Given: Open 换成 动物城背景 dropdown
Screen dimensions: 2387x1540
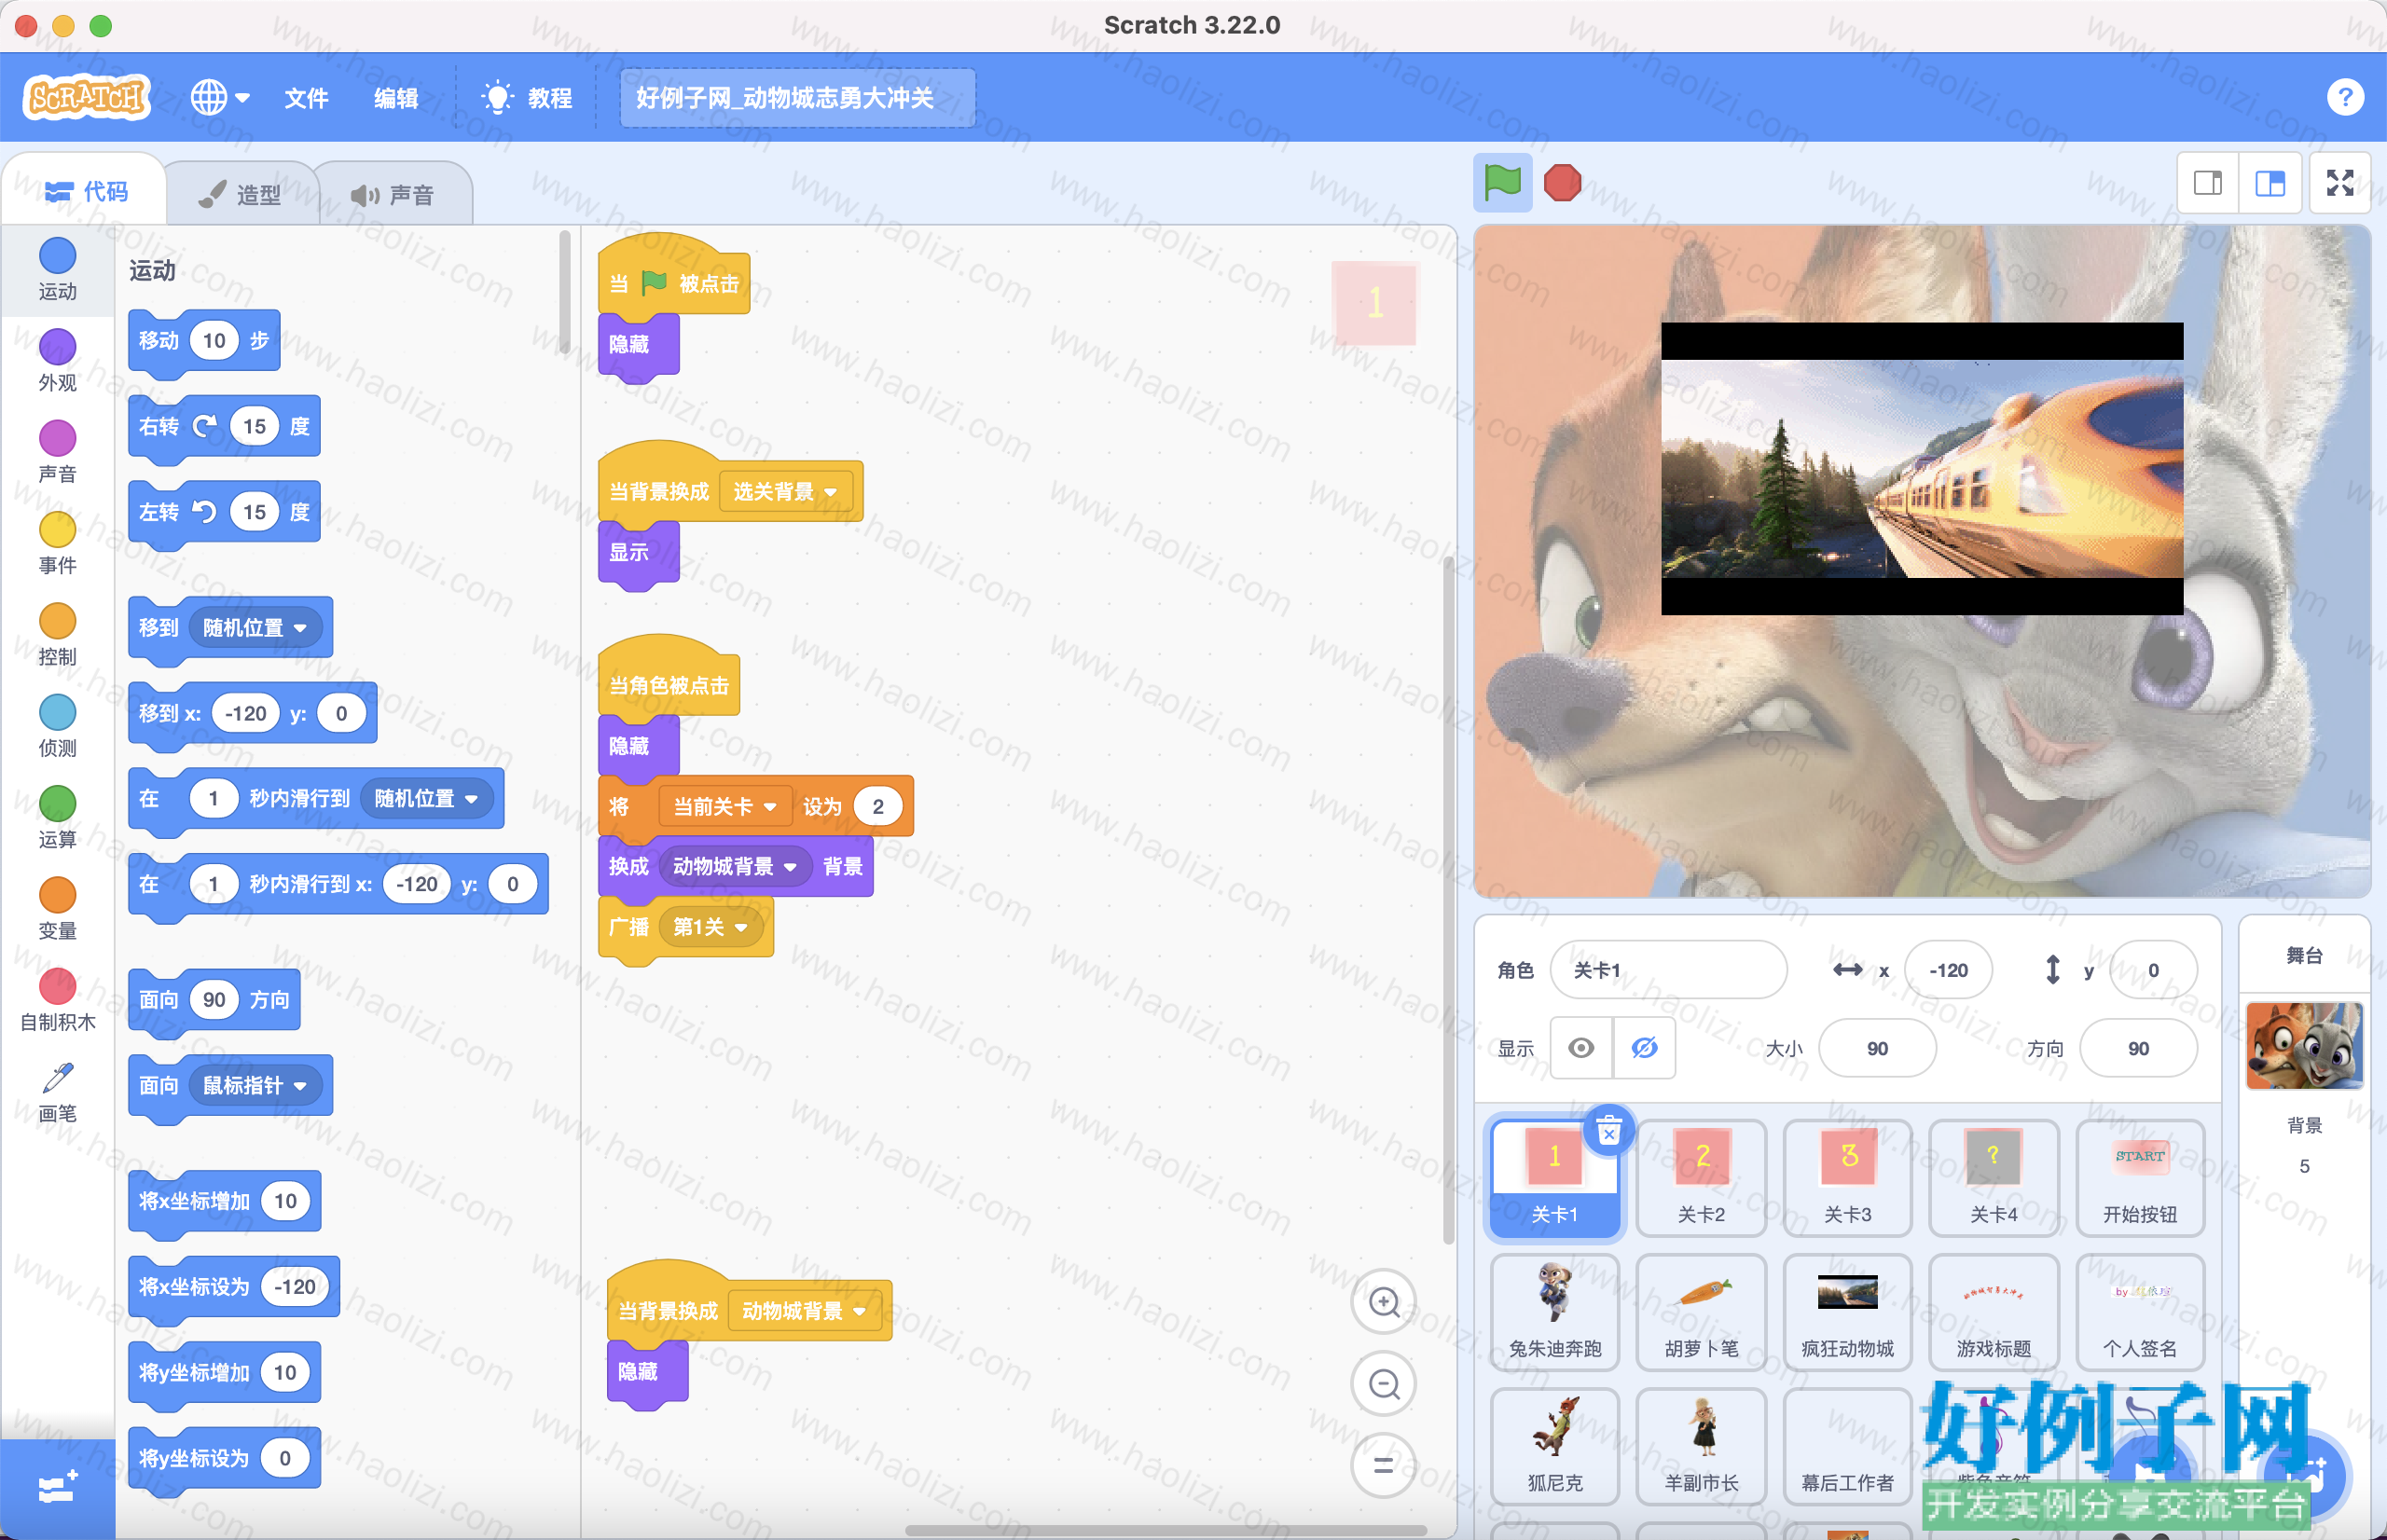Looking at the screenshot, I should 735,867.
